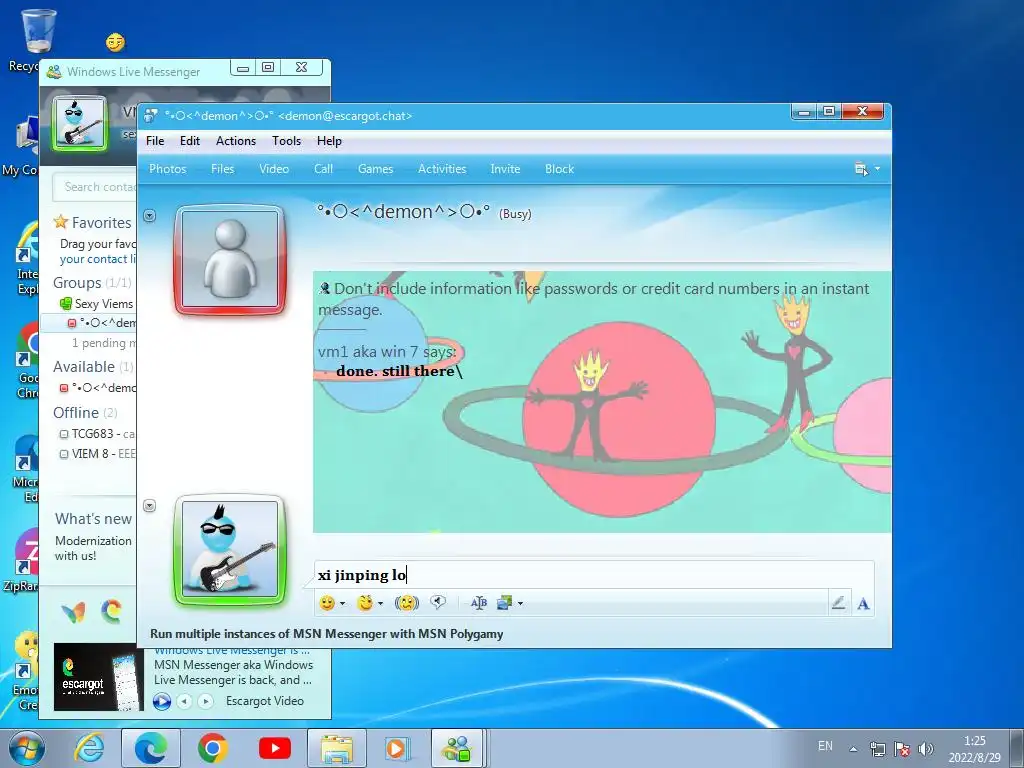Click the emoticon icon on desktop

116,42
